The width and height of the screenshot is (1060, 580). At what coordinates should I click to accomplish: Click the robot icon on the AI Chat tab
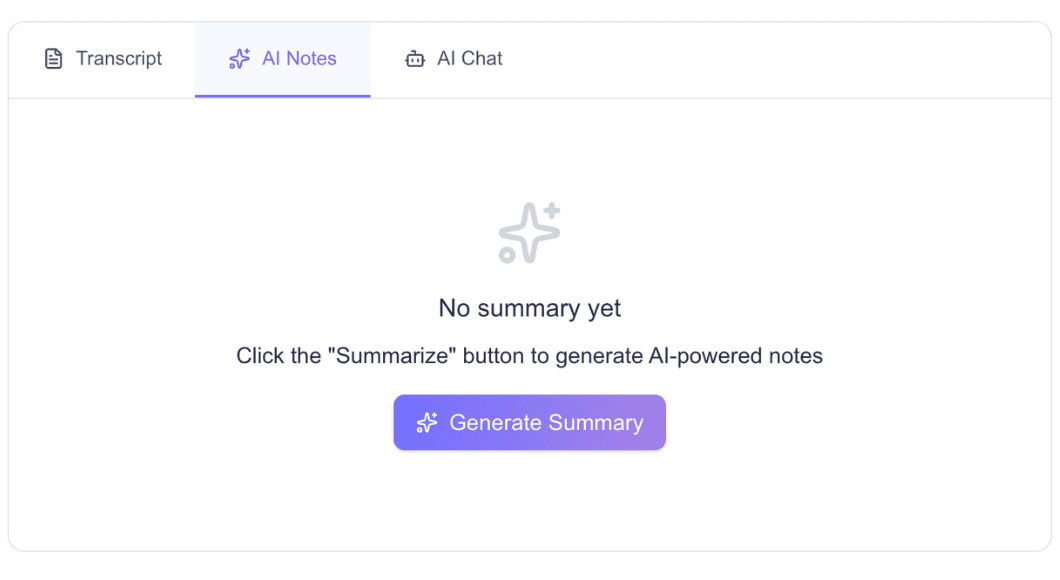pos(415,59)
